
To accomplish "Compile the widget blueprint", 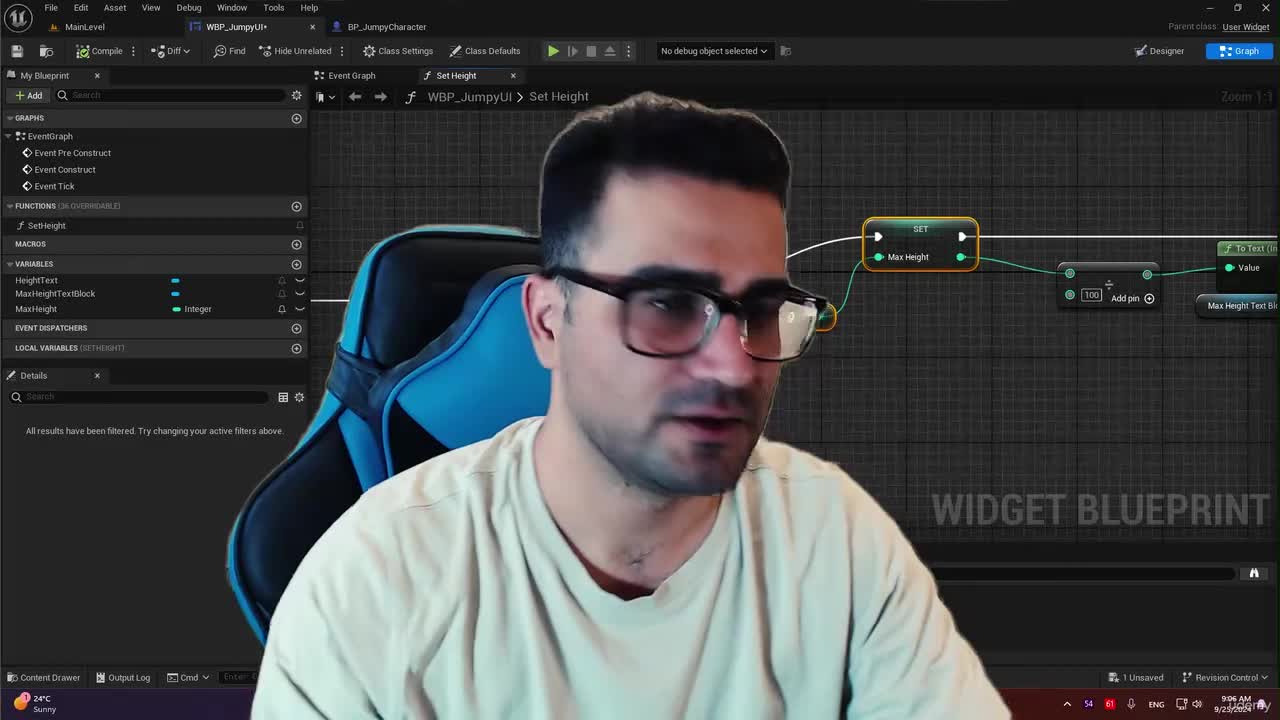I will tap(99, 51).
